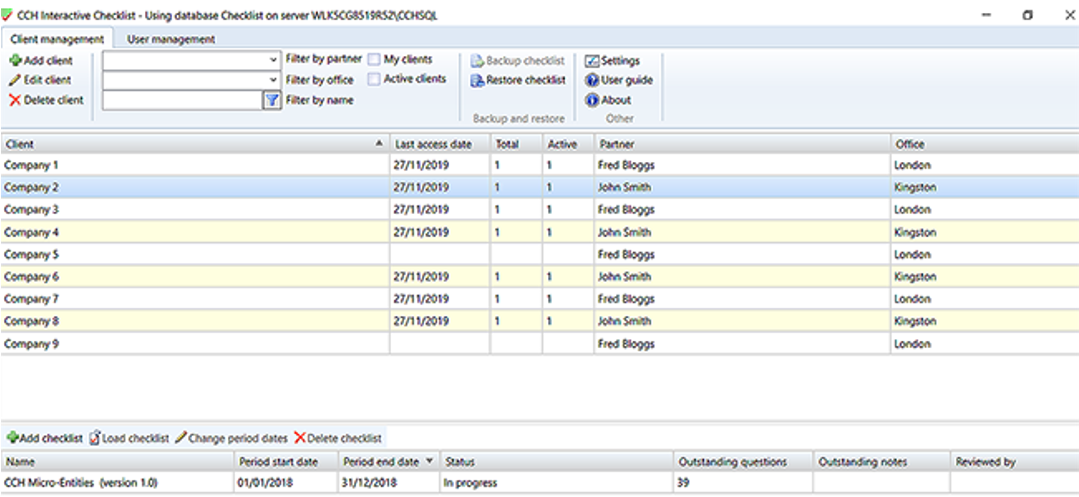
Task: Click the Edit client pencil icon
Action: pos(15,80)
